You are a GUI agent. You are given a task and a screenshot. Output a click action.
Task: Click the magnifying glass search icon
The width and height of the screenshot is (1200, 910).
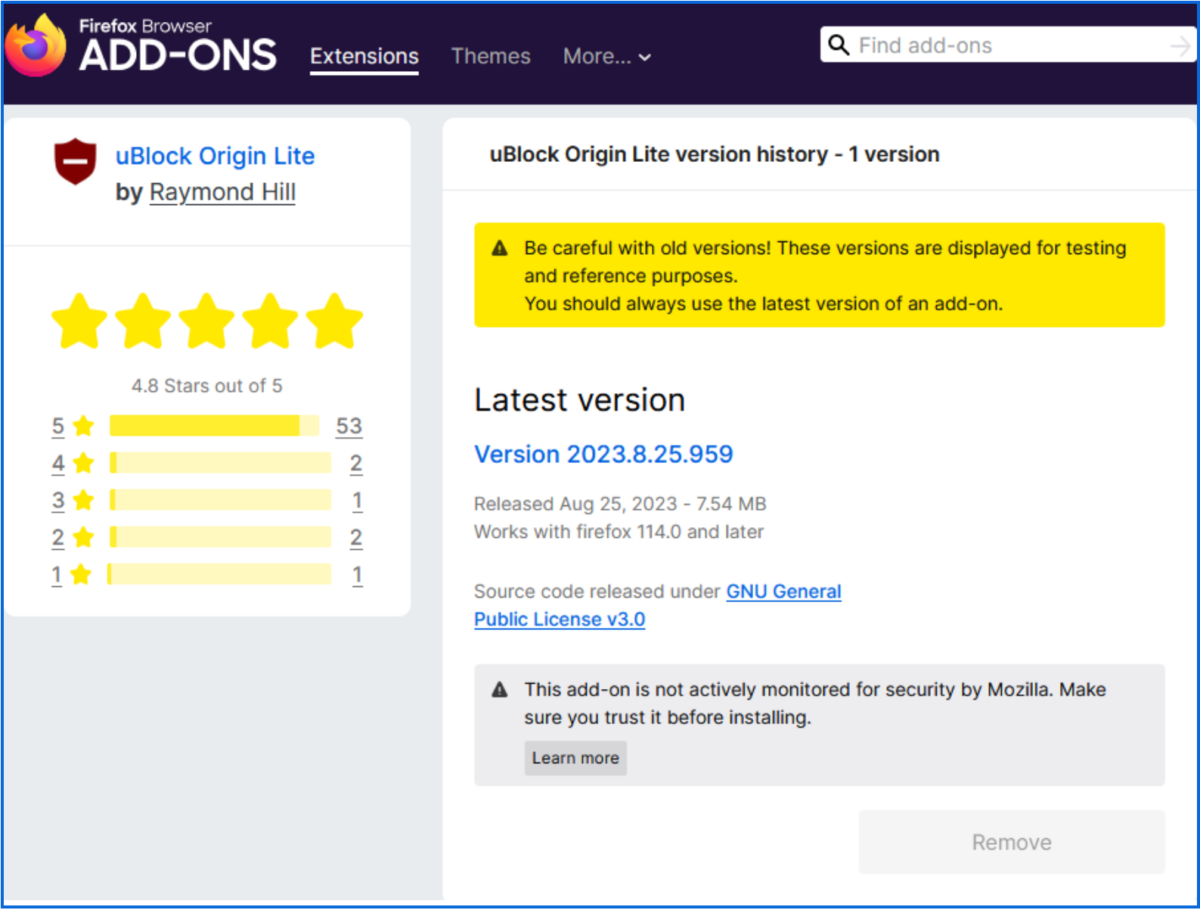838,45
